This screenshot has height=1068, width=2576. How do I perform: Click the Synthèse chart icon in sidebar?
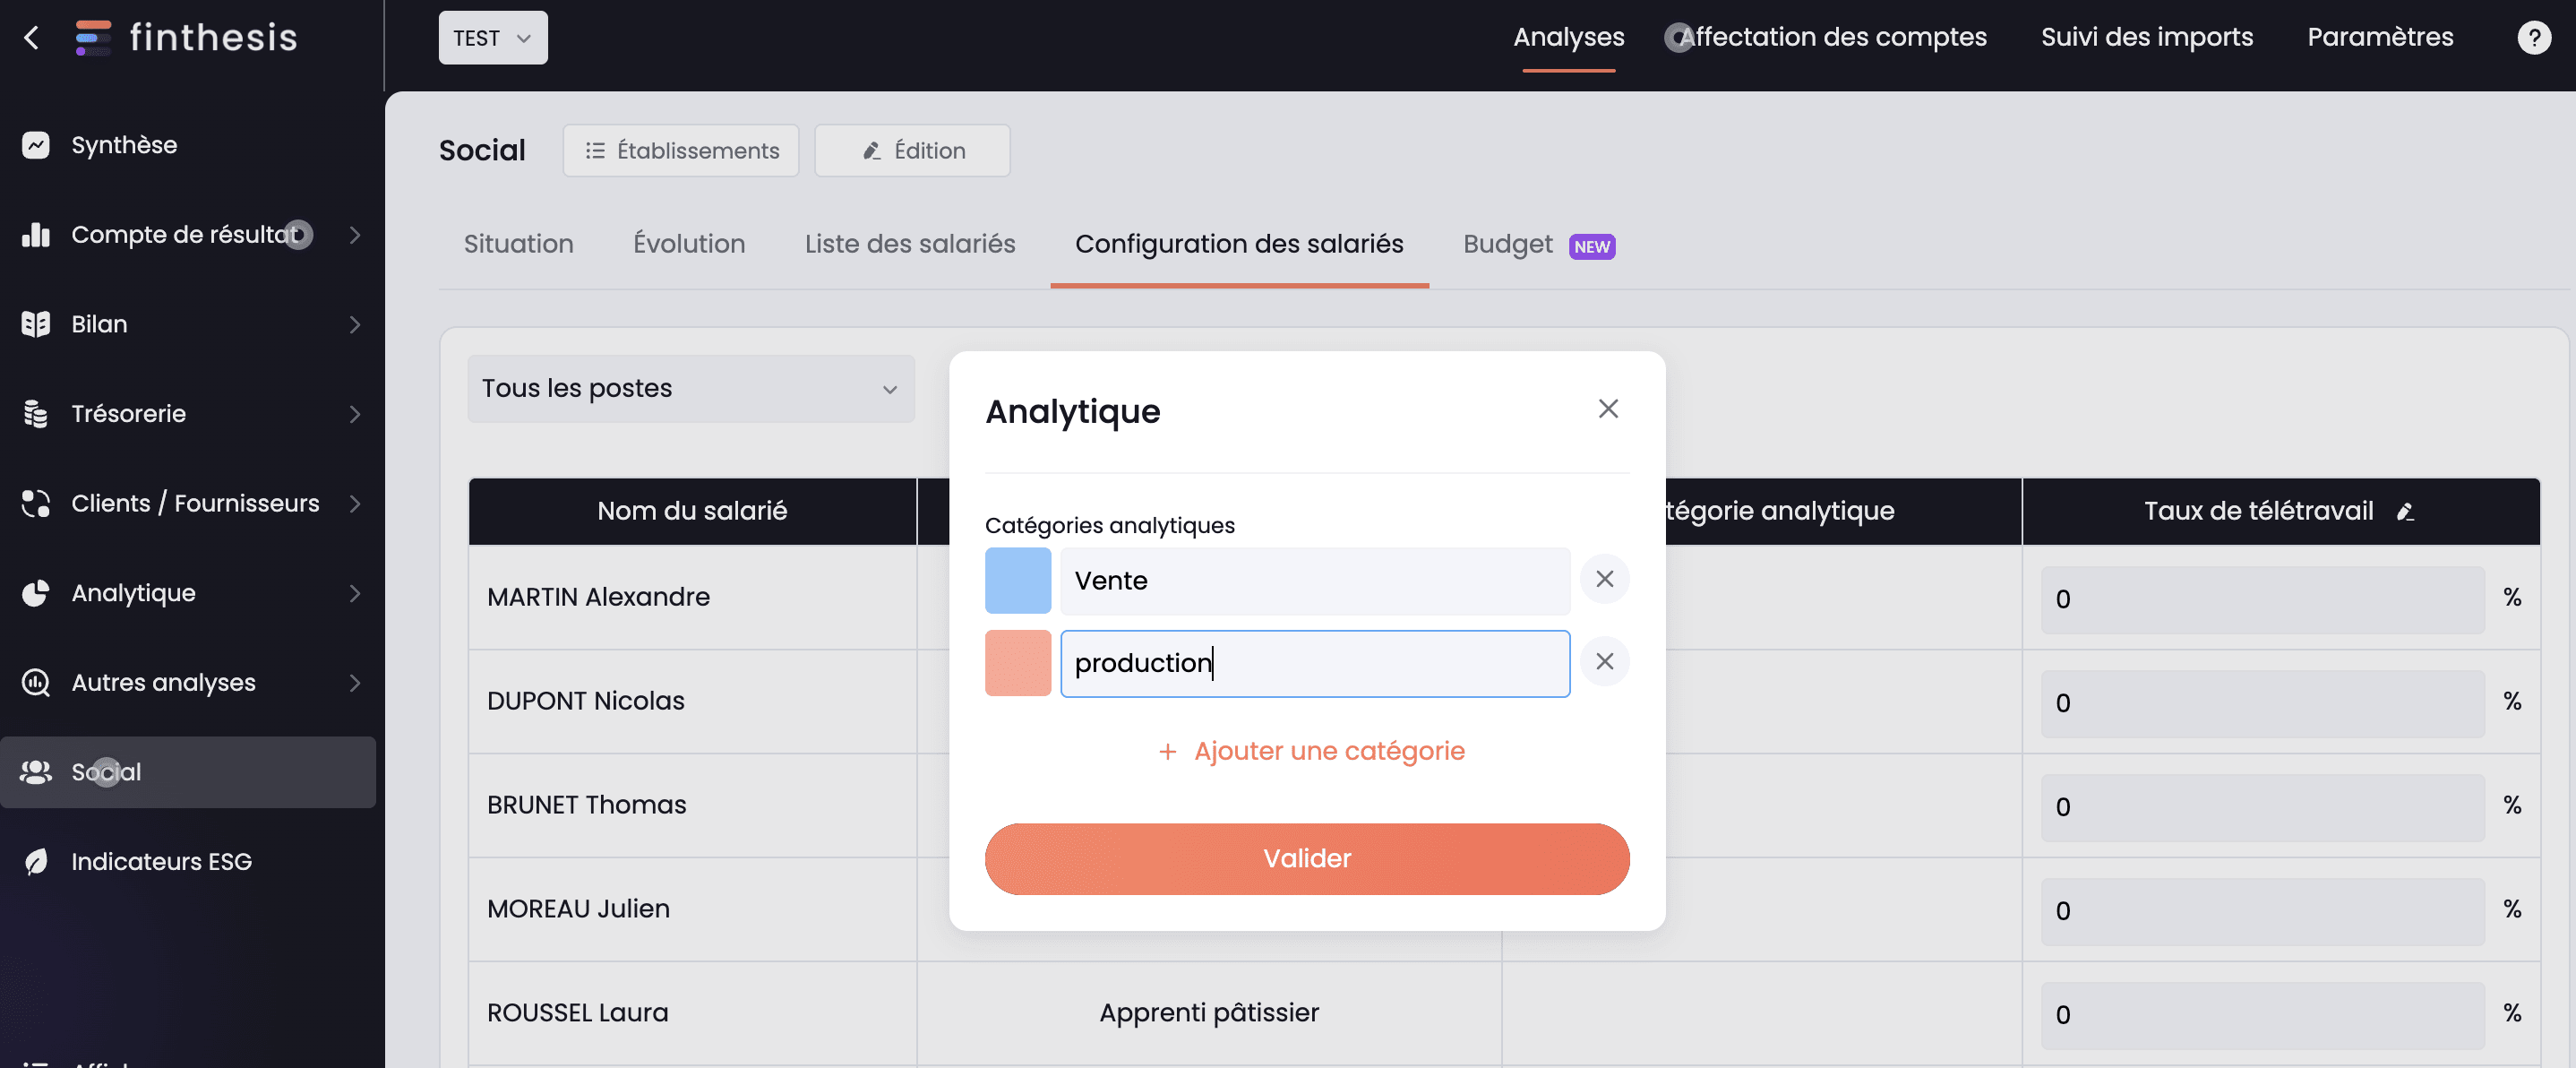click(x=36, y=145)
